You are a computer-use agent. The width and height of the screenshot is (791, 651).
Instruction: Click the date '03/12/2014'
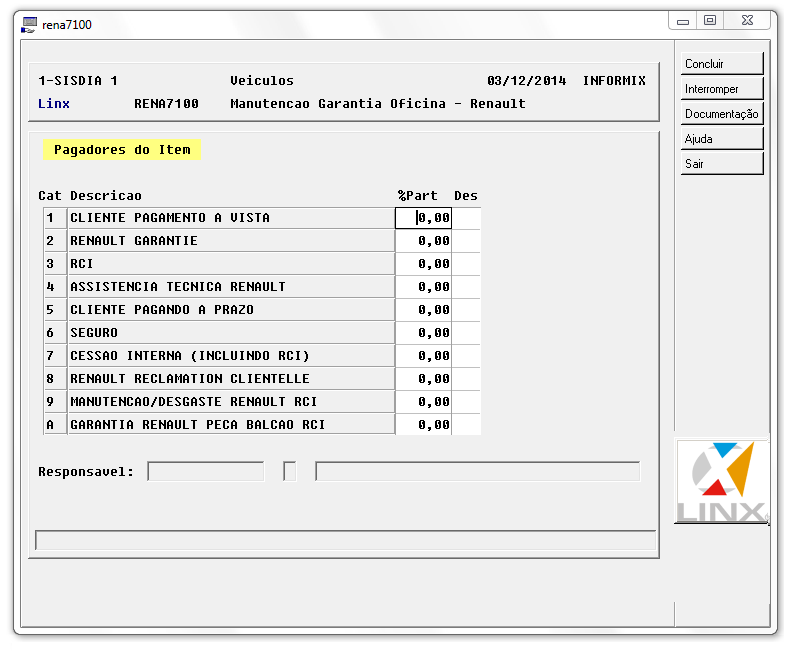point(527,81)
